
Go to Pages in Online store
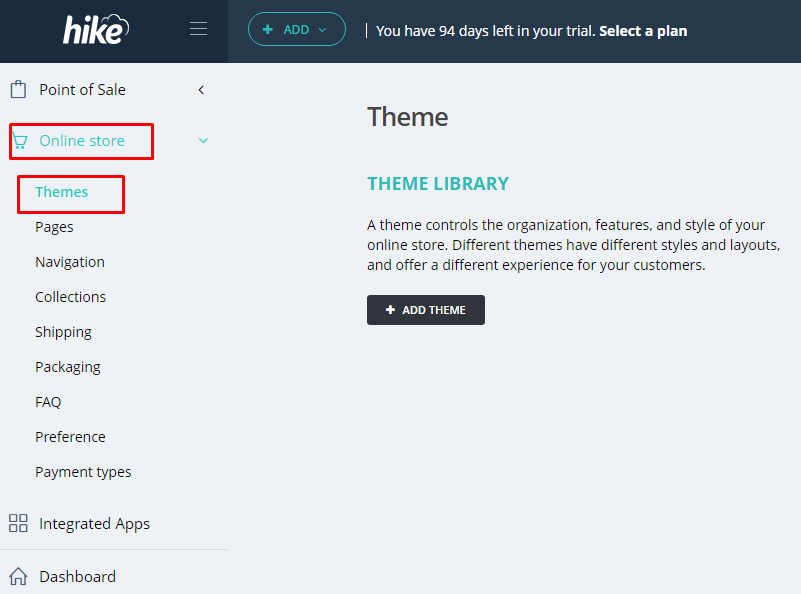coord(54,227)
